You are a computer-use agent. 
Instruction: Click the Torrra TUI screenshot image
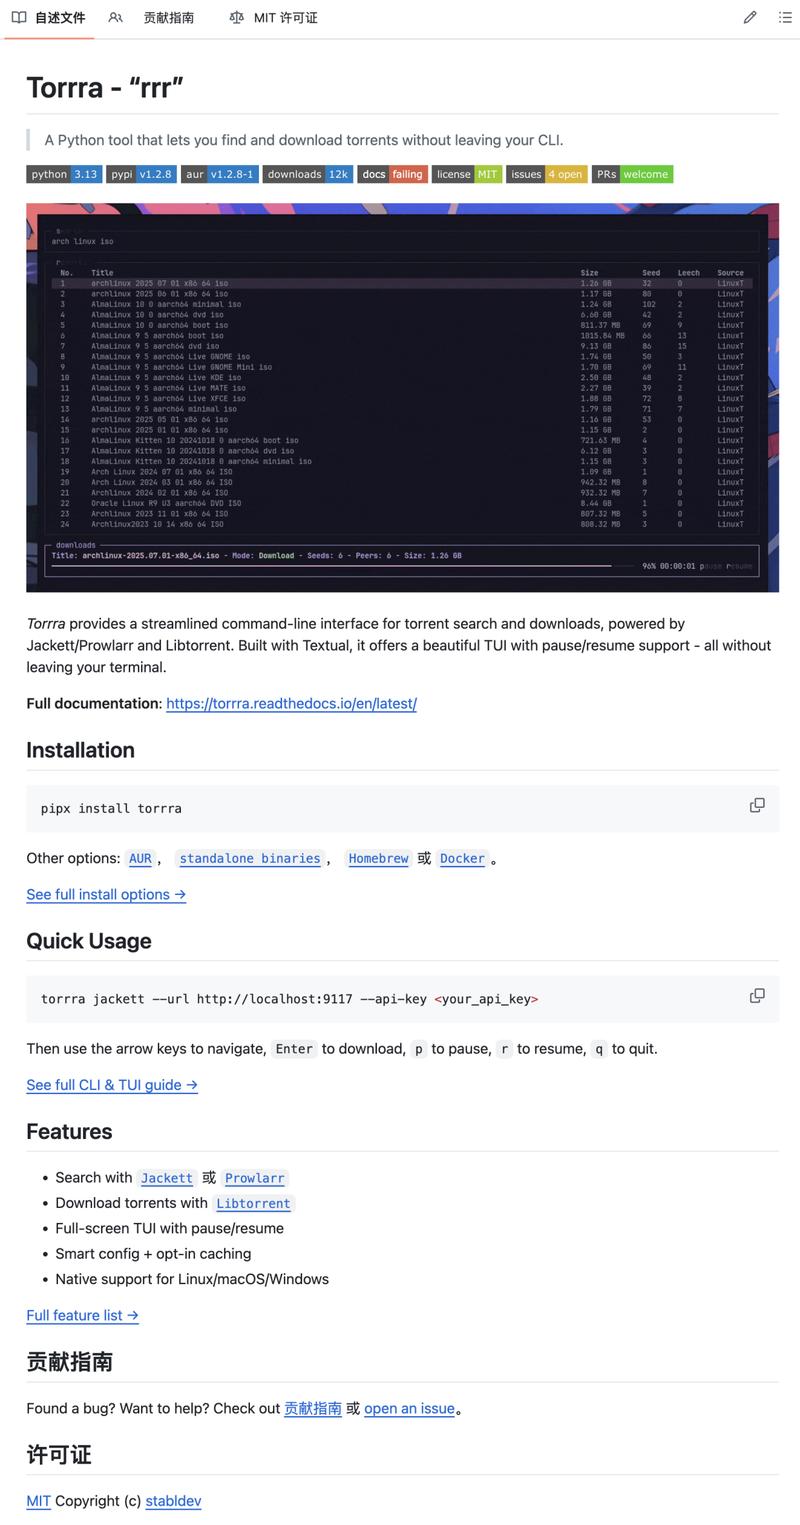coord(402,397)
